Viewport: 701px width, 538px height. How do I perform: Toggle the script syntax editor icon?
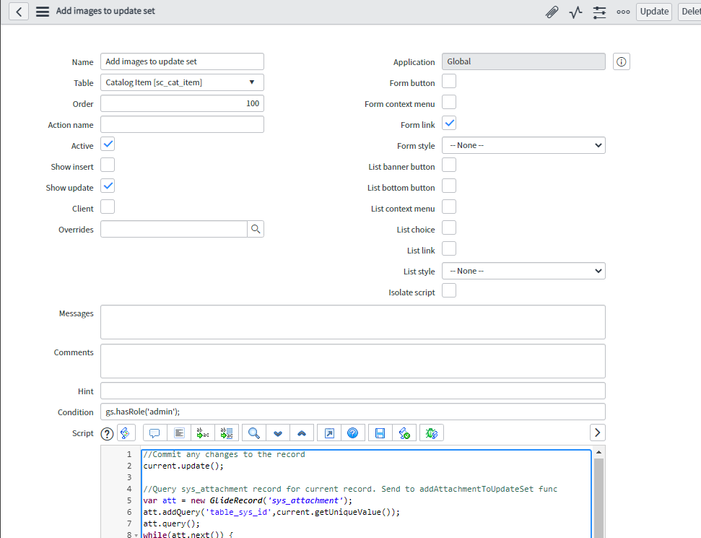(125, 433)
